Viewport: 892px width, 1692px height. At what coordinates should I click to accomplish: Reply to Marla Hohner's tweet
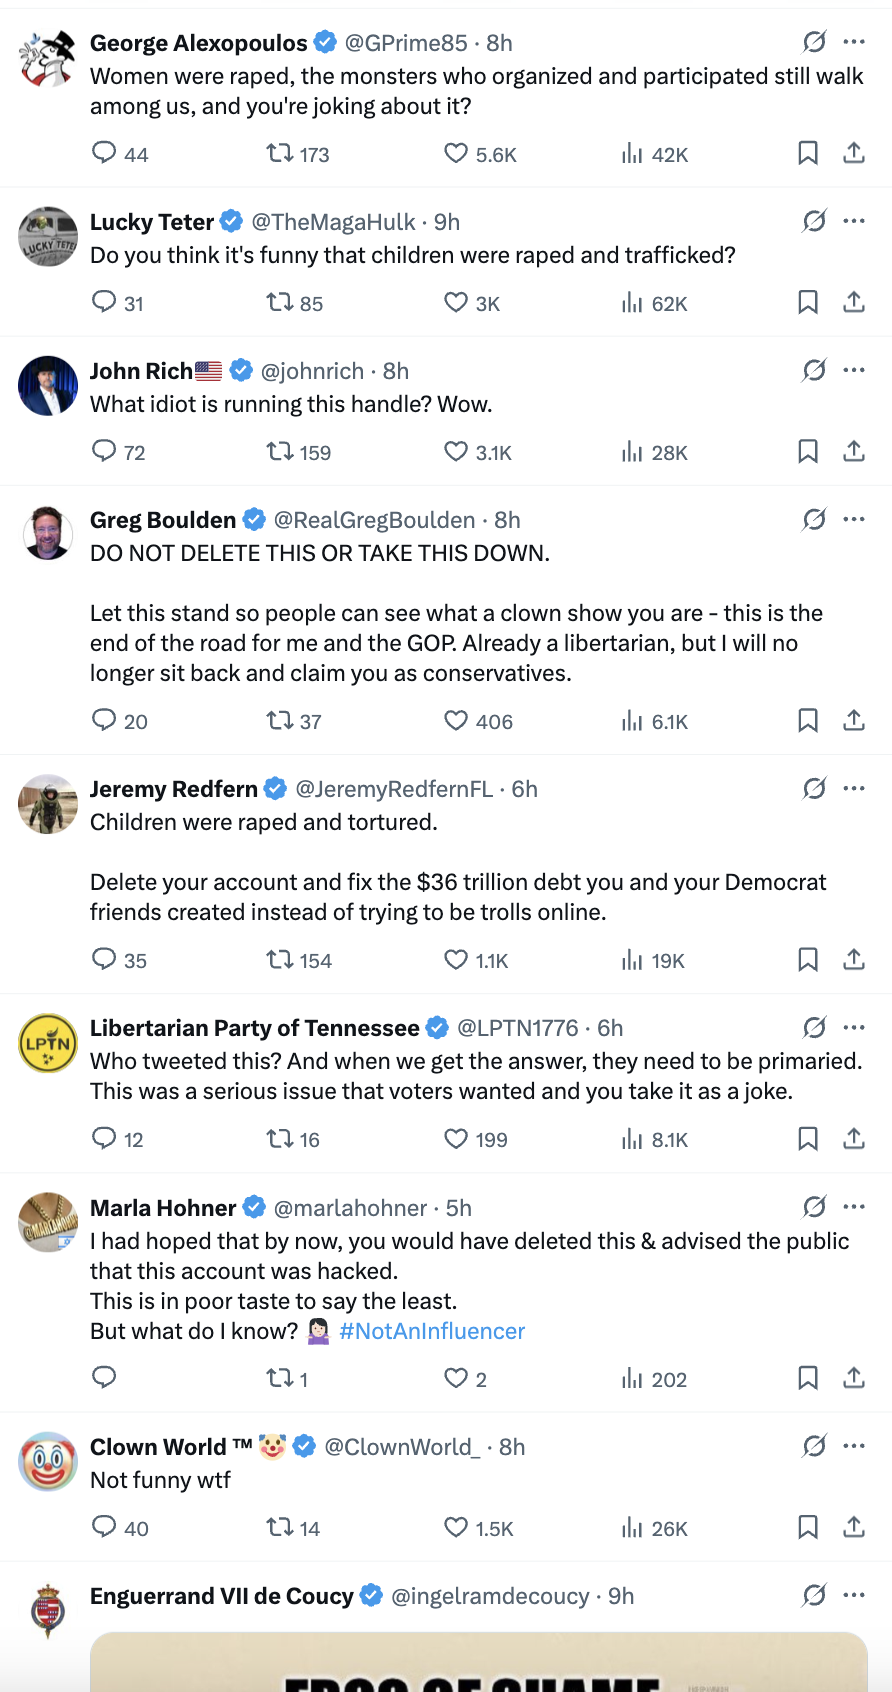(x=105, y=1378)
